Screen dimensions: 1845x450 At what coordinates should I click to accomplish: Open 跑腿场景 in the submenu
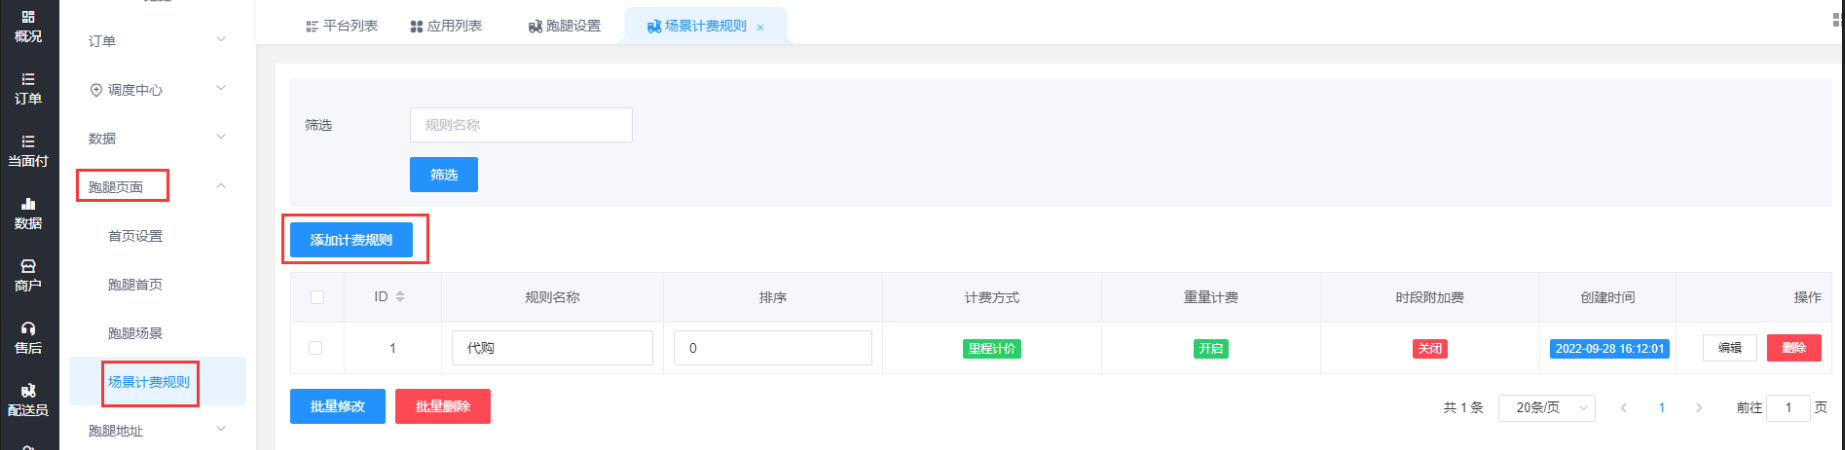pos(135,333)
